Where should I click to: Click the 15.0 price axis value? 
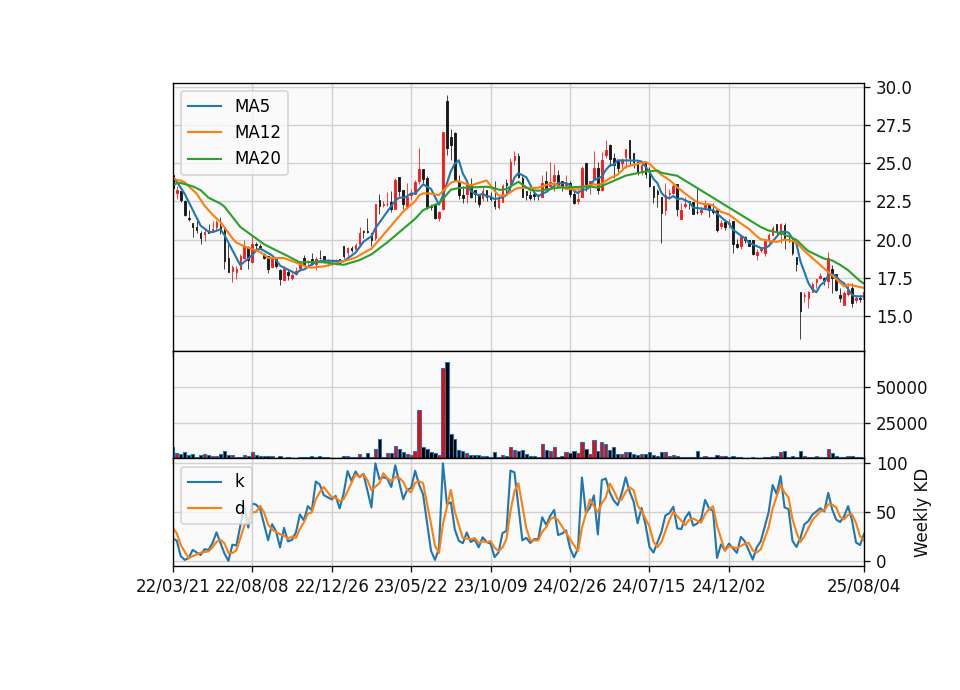tap(894, 317)
